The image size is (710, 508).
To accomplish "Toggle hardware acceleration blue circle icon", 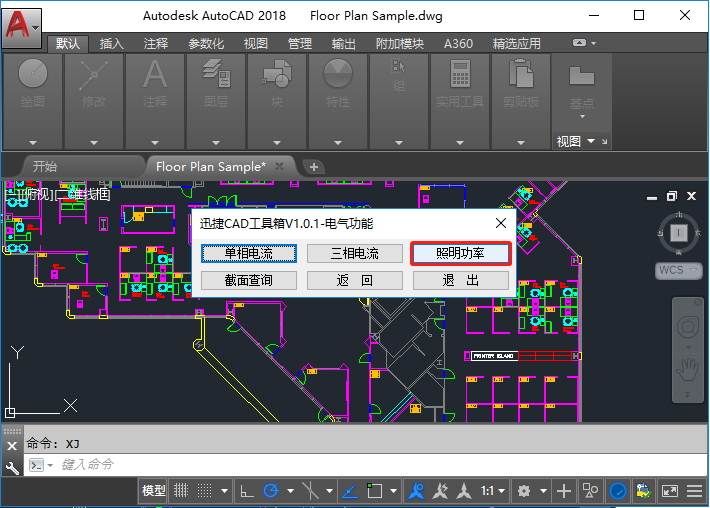I will point(618,491).
